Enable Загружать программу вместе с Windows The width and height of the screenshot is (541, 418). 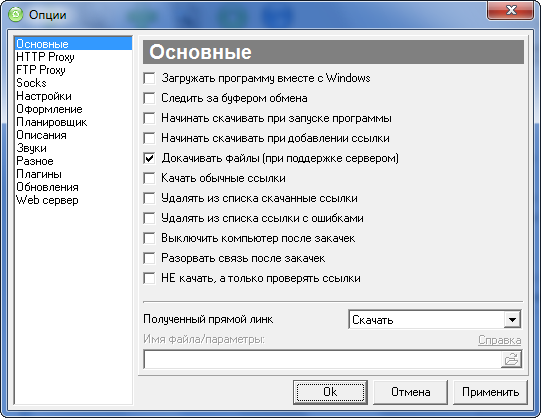coord(149,78)
